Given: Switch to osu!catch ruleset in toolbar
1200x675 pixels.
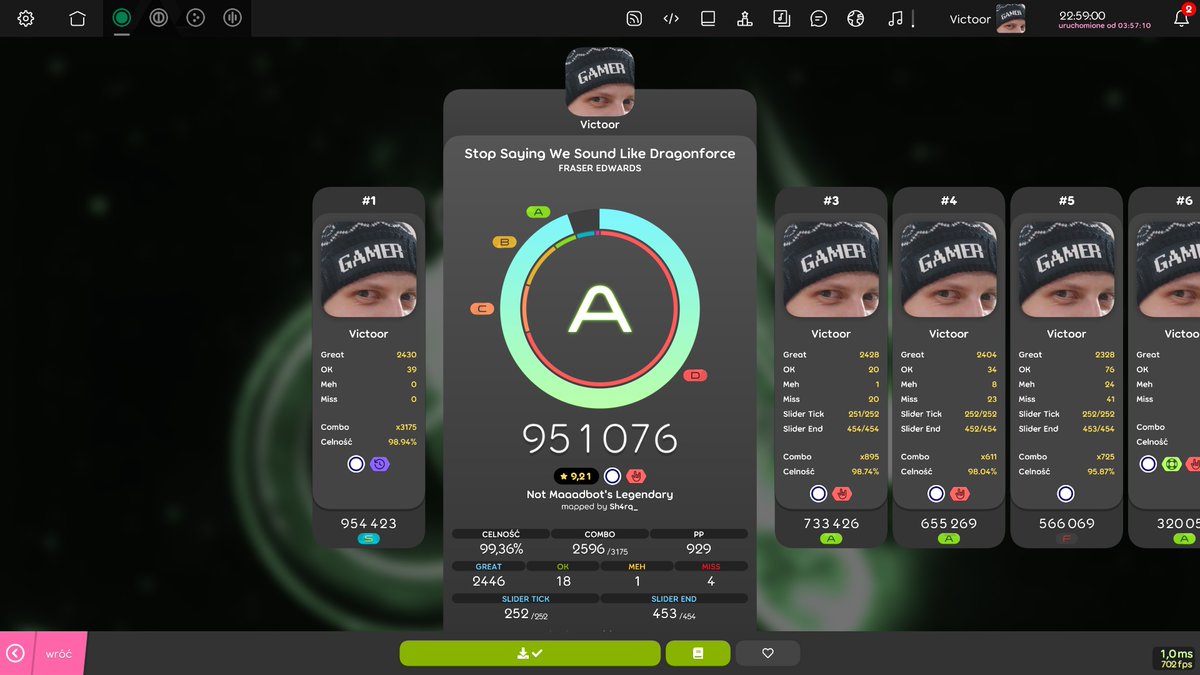Looking at the screenshot, I should 195,18.
